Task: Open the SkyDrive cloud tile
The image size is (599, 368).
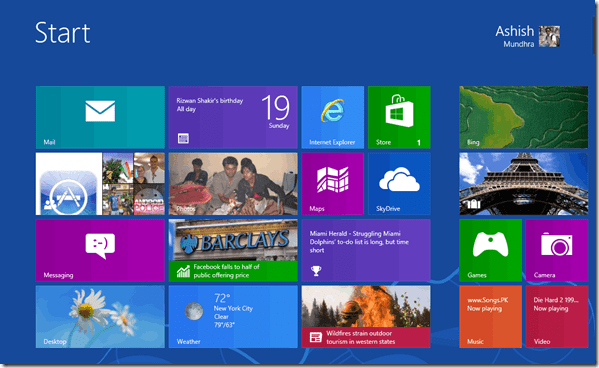Action: pos(399,183)
